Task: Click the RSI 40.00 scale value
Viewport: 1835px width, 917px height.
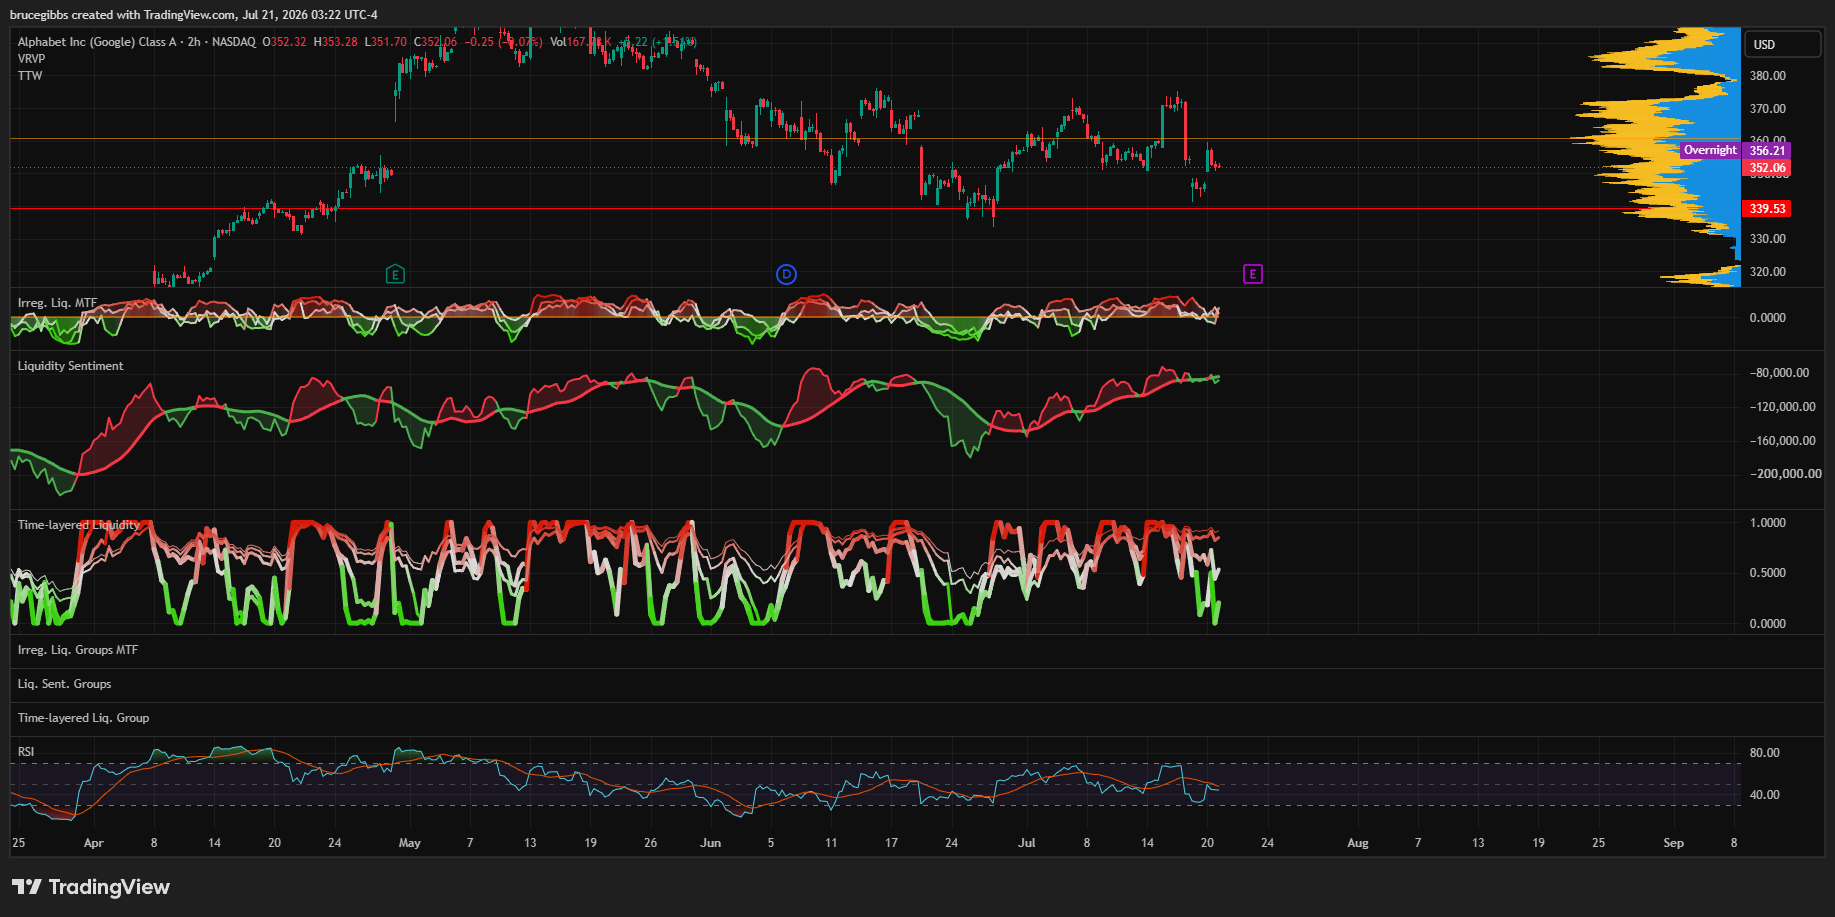Action: [1765, 795]
